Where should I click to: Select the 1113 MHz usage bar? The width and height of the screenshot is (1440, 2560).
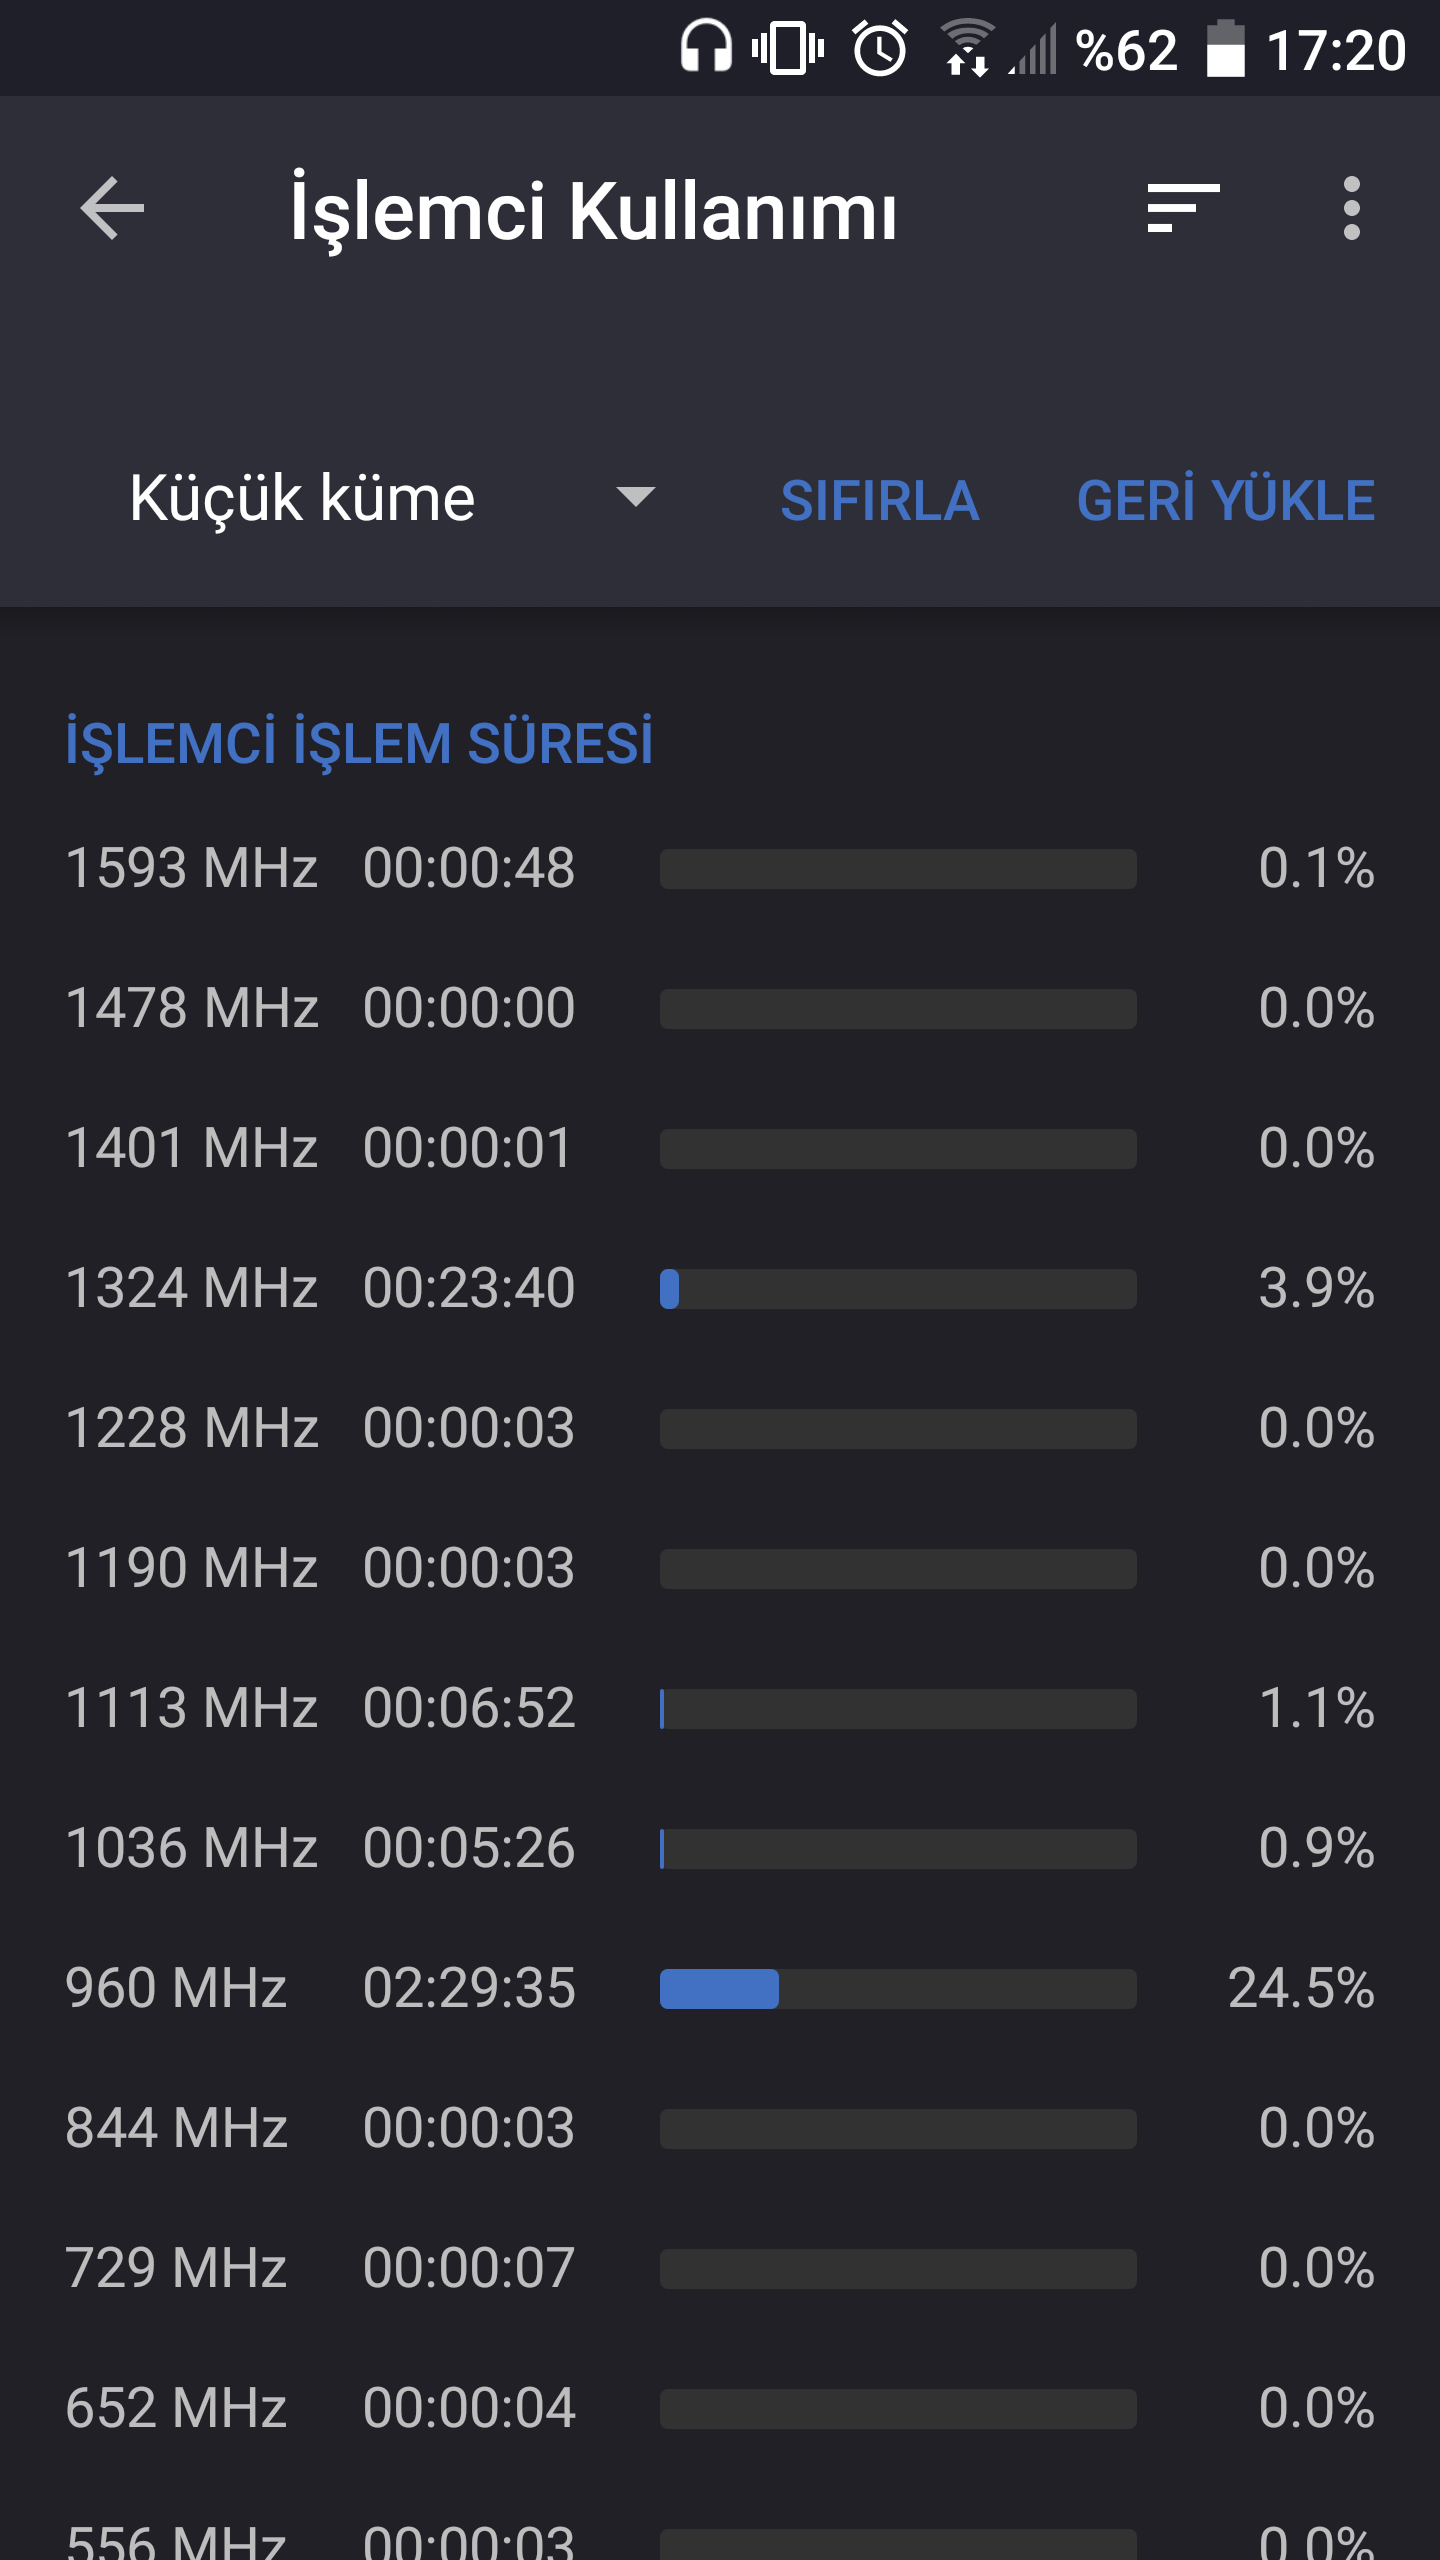898,1709
